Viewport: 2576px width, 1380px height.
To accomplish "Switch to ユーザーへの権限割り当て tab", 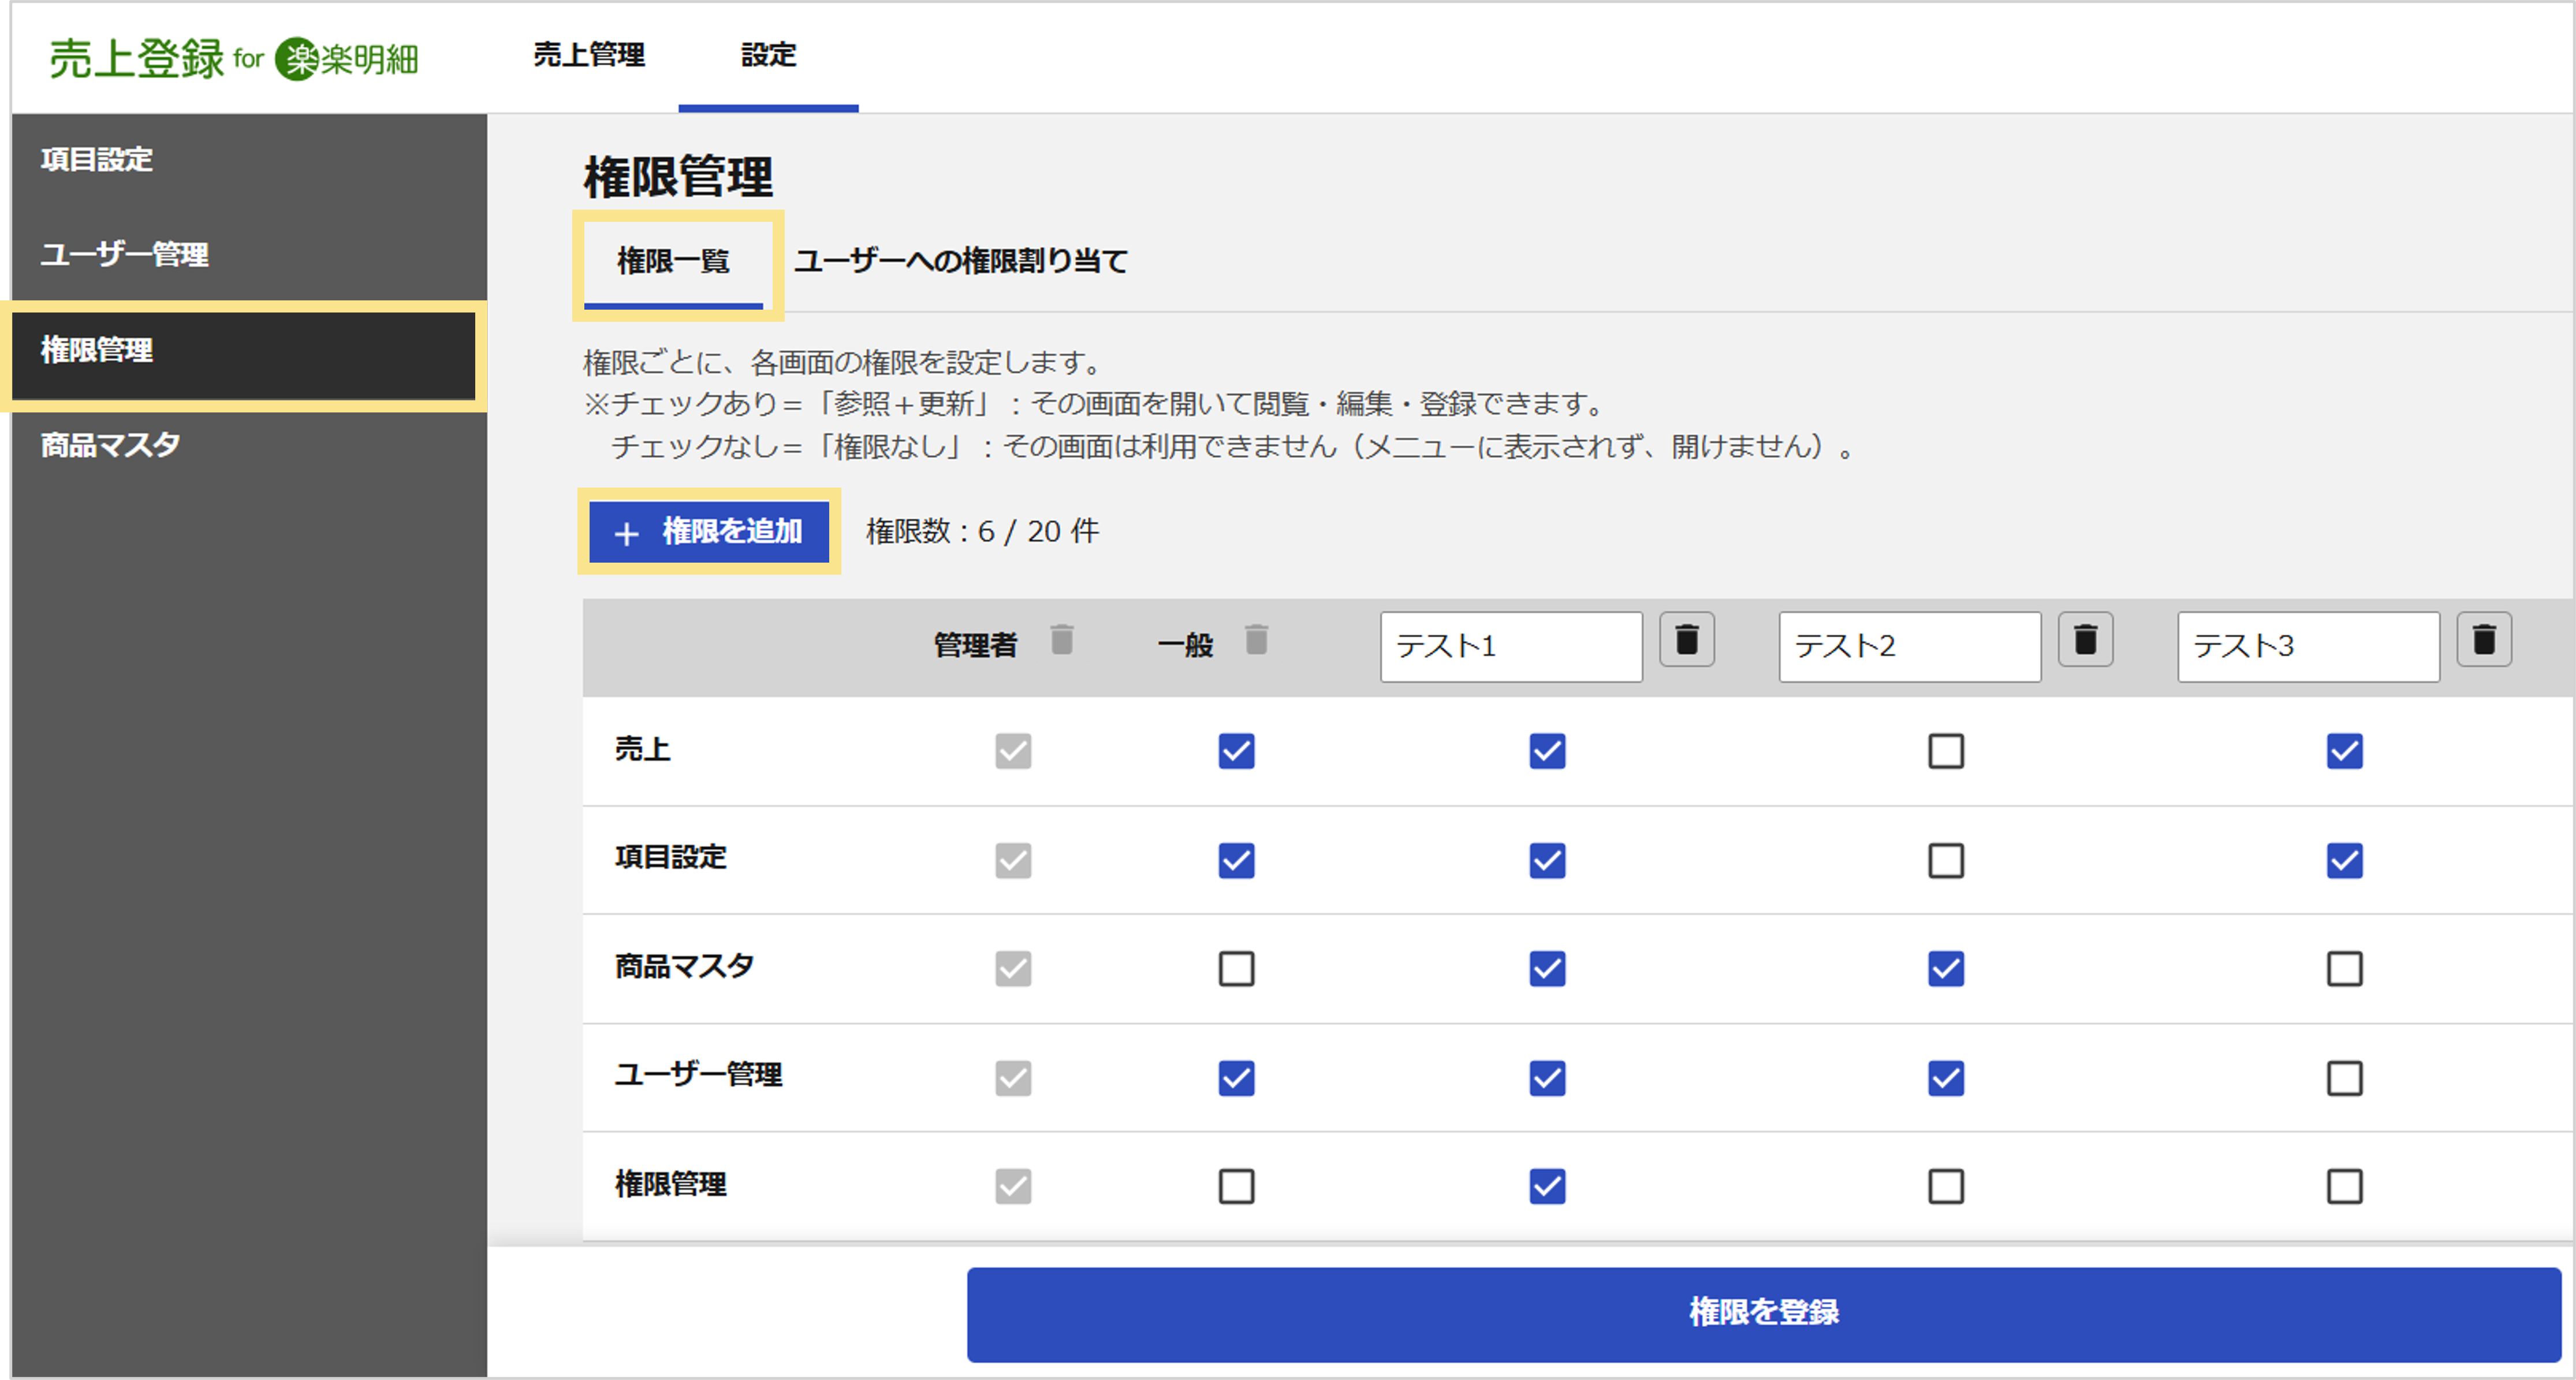I will (x=960, y=262).
